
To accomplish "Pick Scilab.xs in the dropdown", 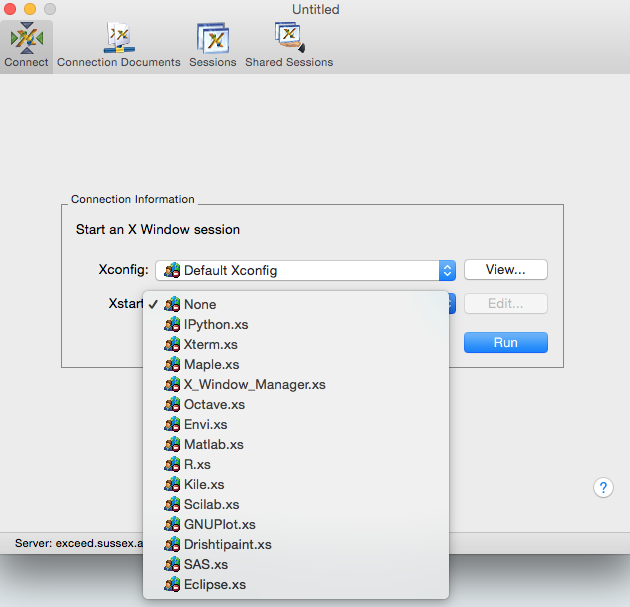I will click(x=296, y=505).
